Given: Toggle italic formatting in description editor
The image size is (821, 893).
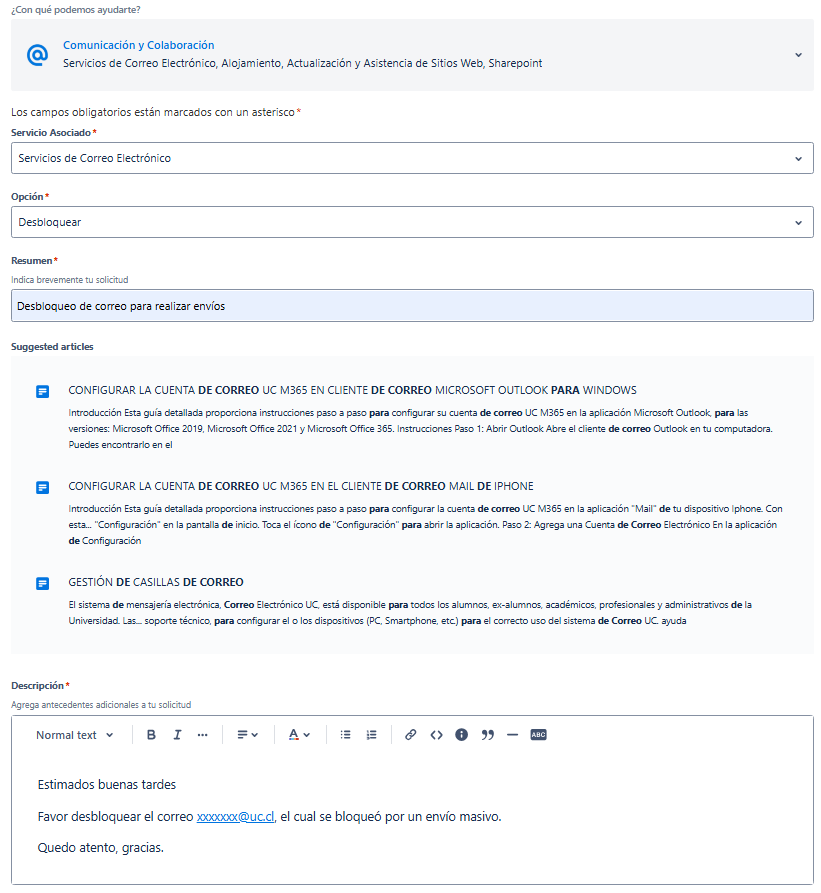Looking at the screenshot, I should (177, 735).
